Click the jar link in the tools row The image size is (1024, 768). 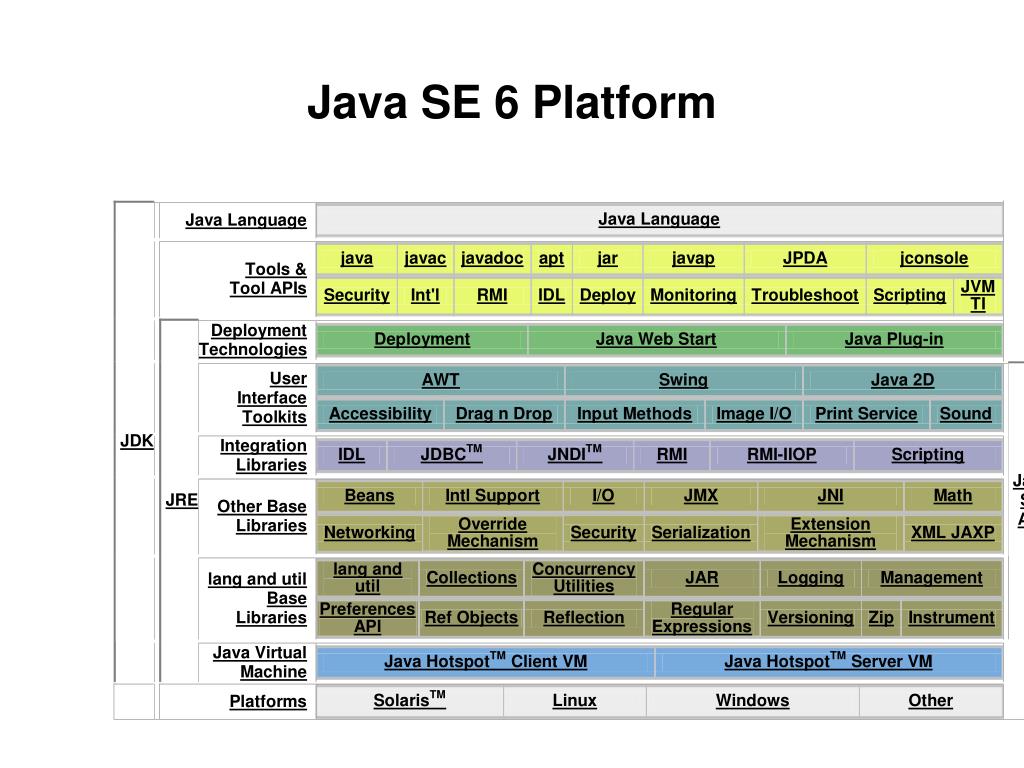click(x=607, y=259)
